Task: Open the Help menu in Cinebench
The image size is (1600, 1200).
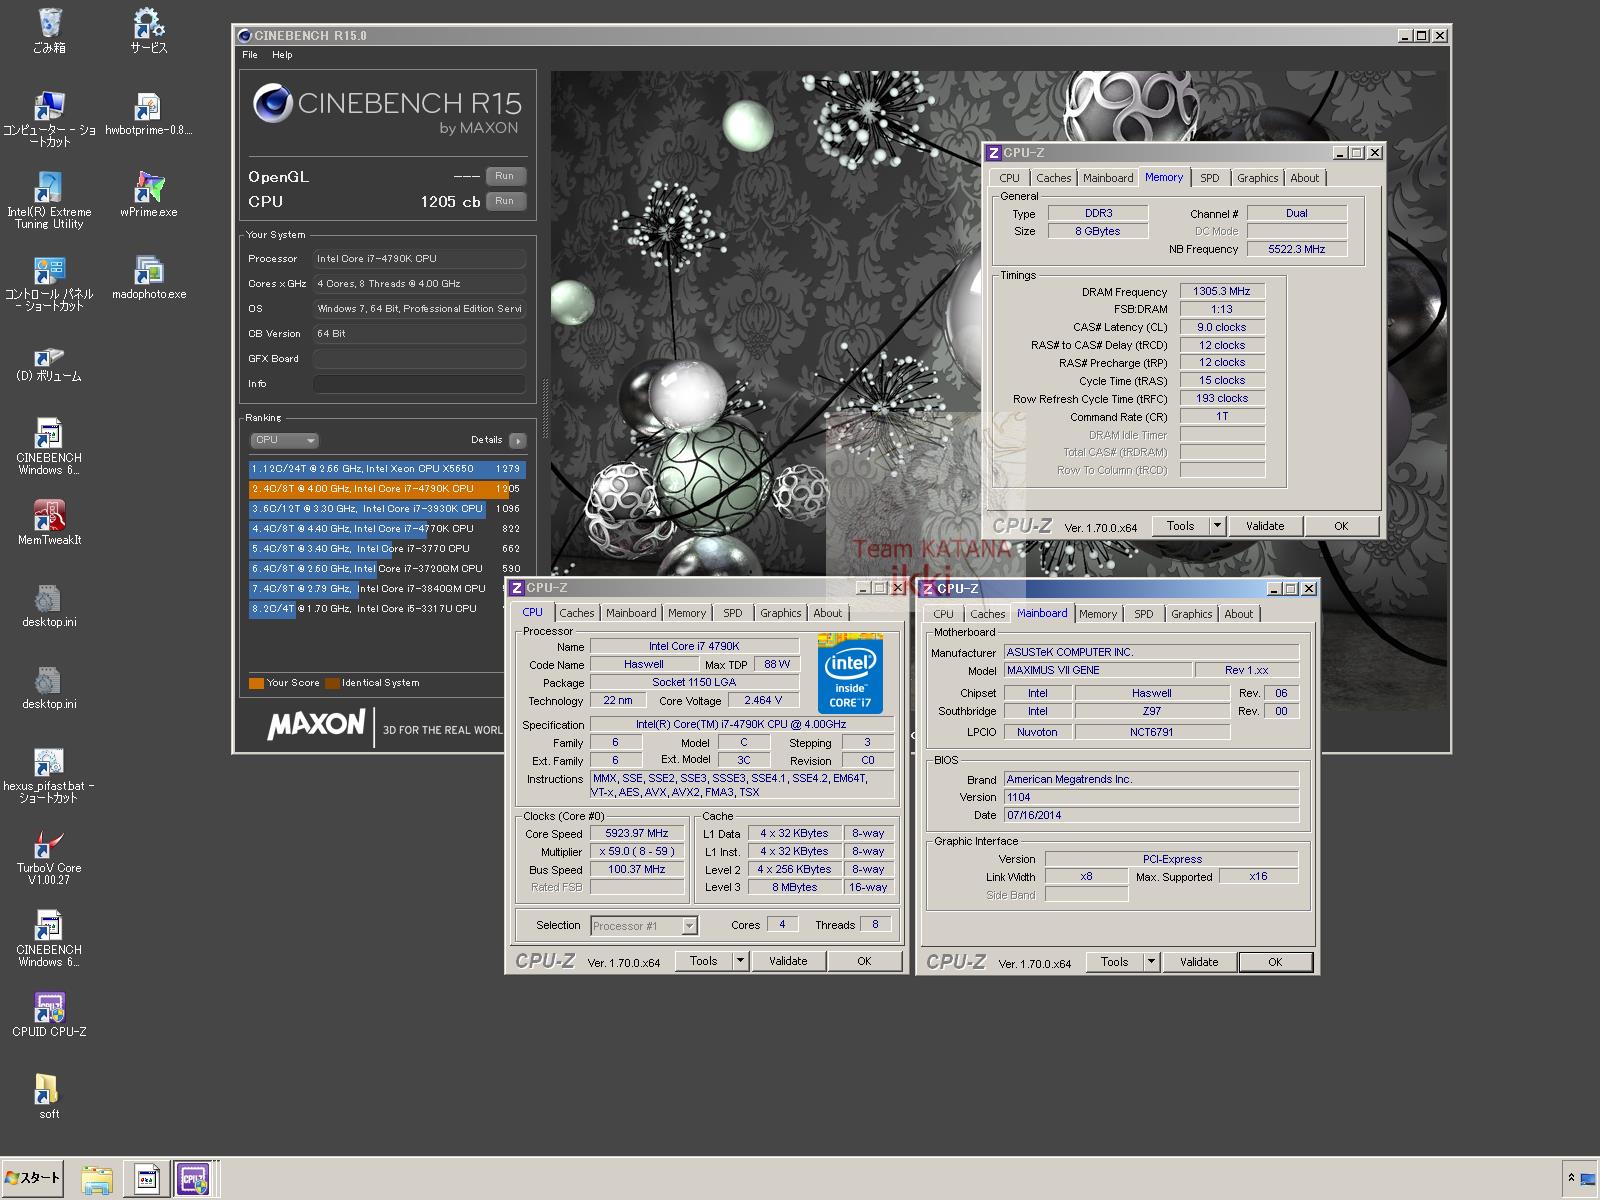Action: pyautogui.click(x=282, y=55)
